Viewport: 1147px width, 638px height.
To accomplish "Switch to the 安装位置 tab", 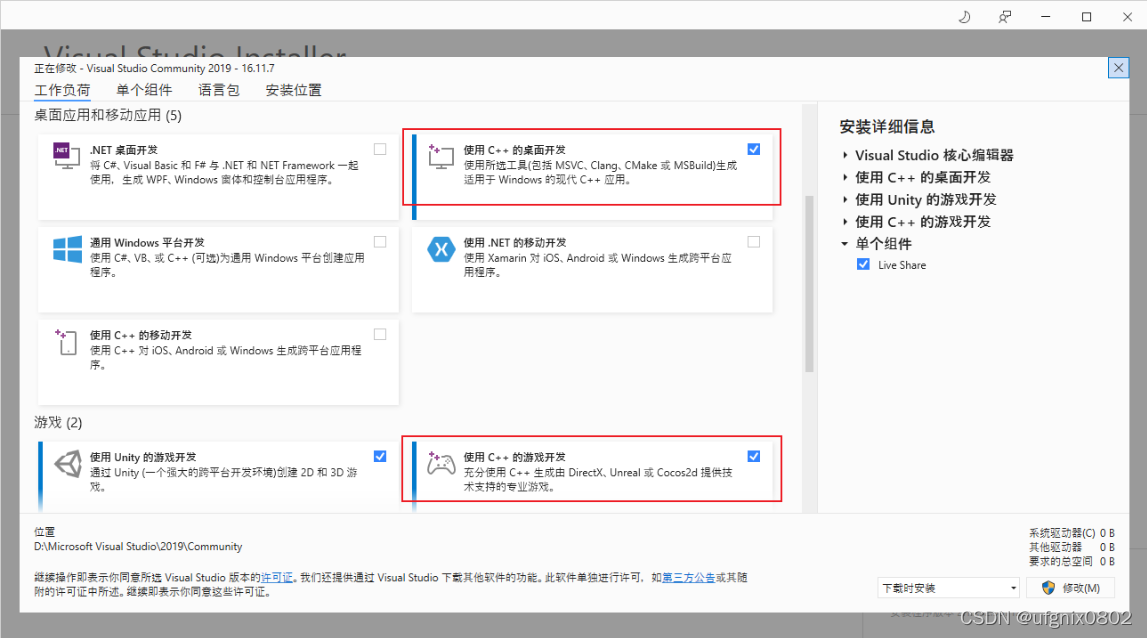I will (x=293, y=90).
